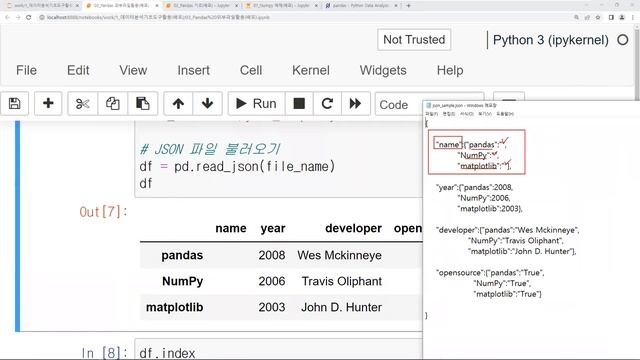Screen dimensions: 640x360
Task: Interrupt the kernel with the stop square
Action: (x=299, y=104)
